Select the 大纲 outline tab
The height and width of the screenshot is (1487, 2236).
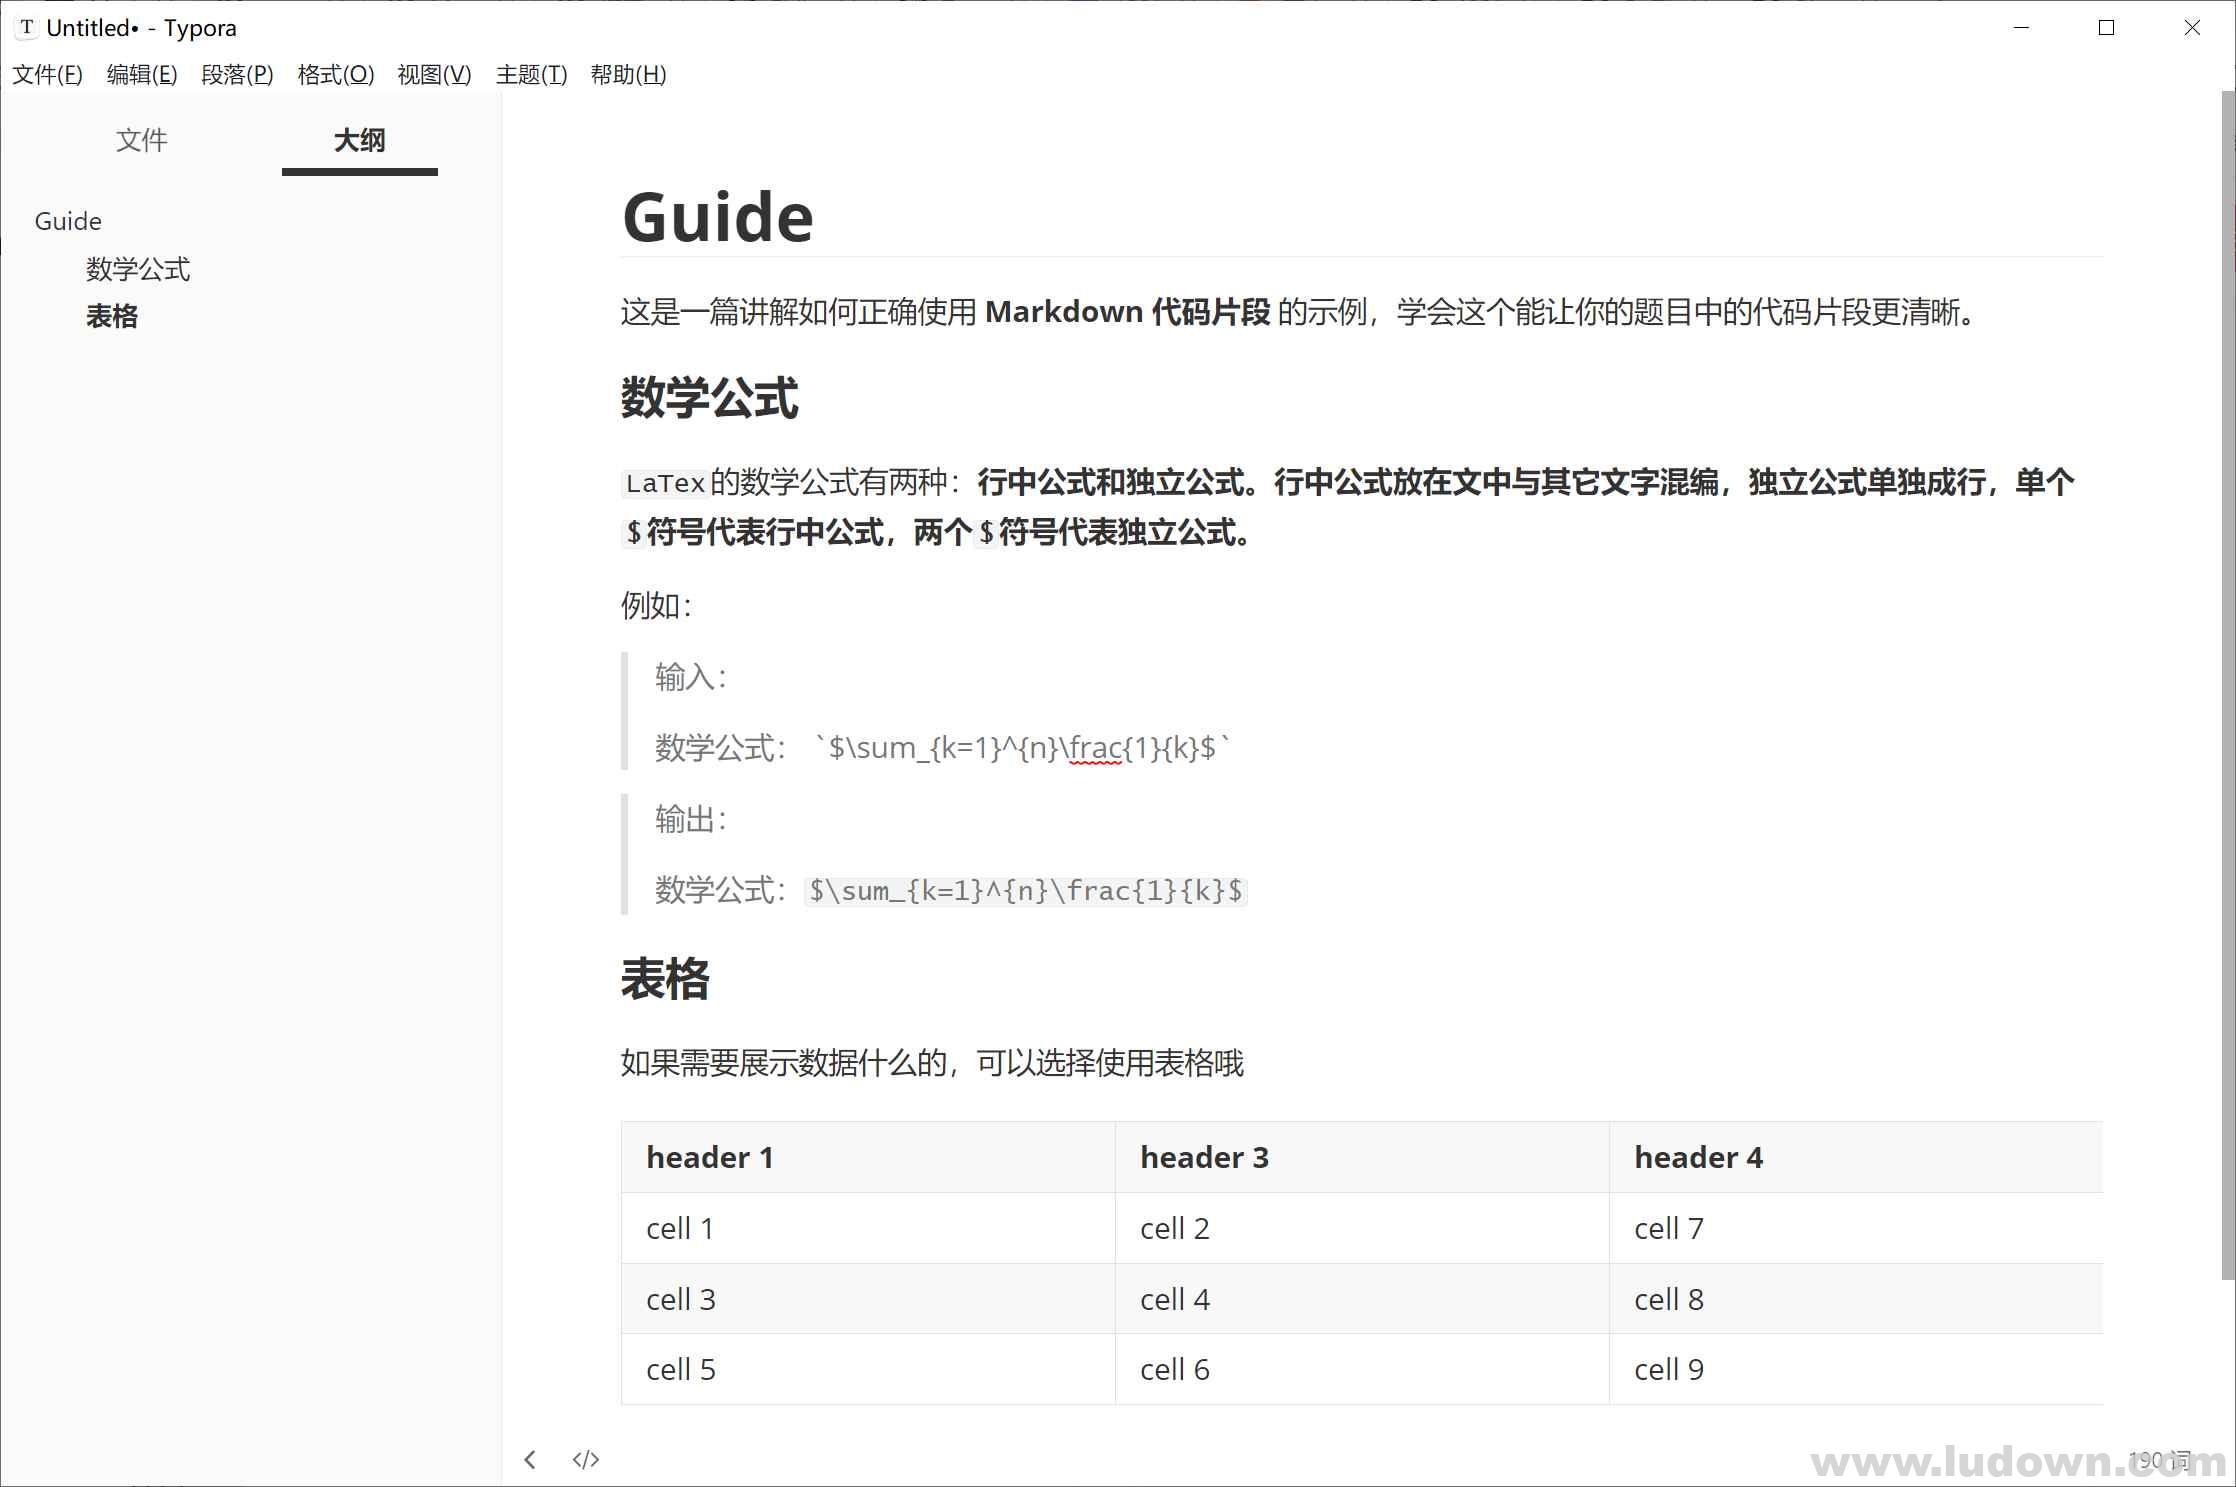click(x=360, y=140)
